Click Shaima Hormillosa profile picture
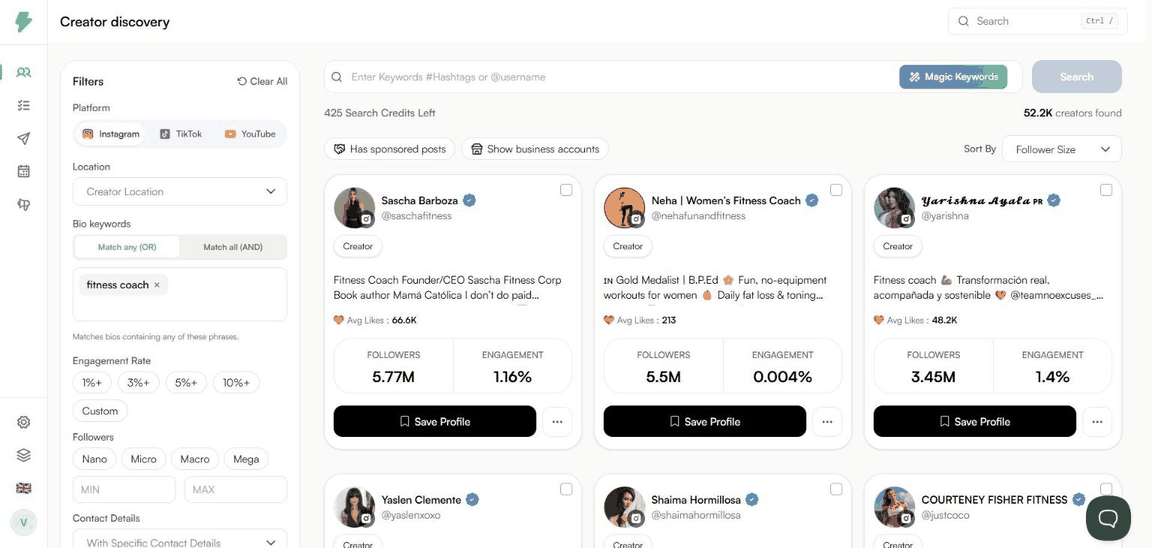This screenshot has height=548, width=1152. [x=624, y=507]
